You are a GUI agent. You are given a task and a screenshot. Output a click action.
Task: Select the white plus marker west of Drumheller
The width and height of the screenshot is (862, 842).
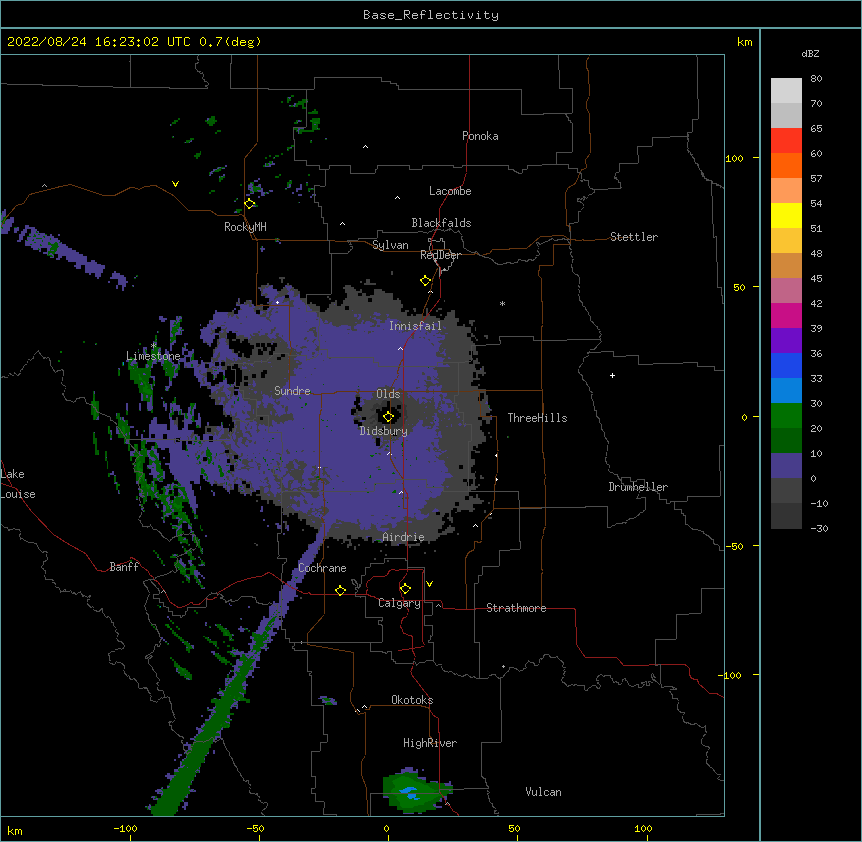[612, 375]
